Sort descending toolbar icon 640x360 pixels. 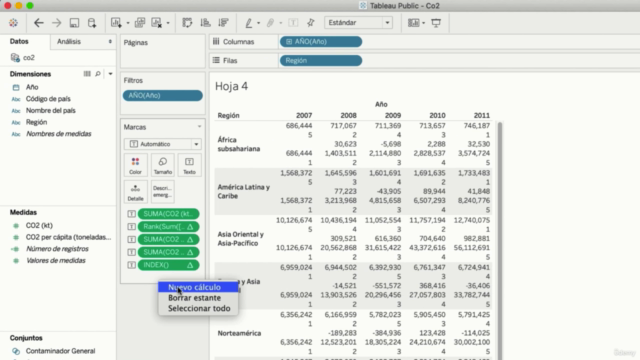[223, 23]
